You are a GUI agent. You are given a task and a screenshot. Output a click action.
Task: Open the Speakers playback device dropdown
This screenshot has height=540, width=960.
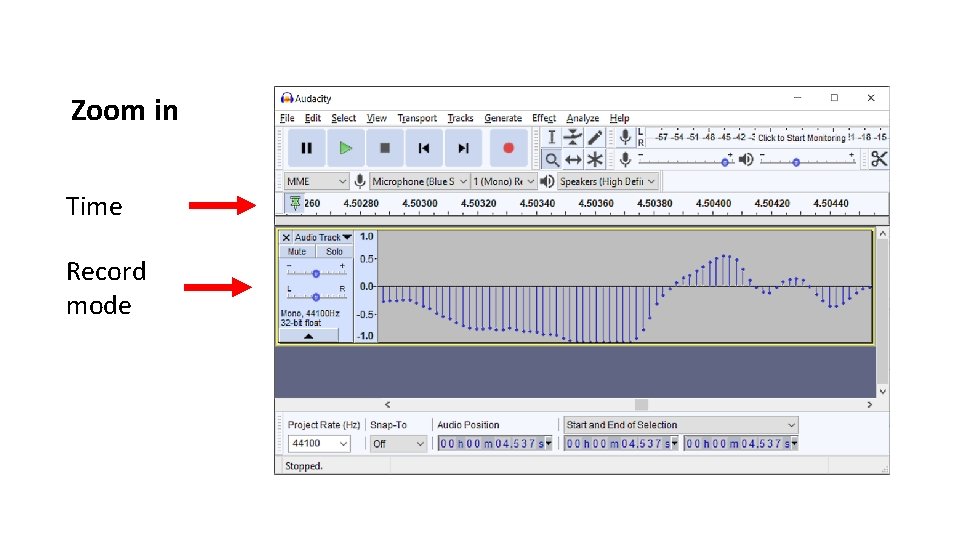tap(607, 181)
